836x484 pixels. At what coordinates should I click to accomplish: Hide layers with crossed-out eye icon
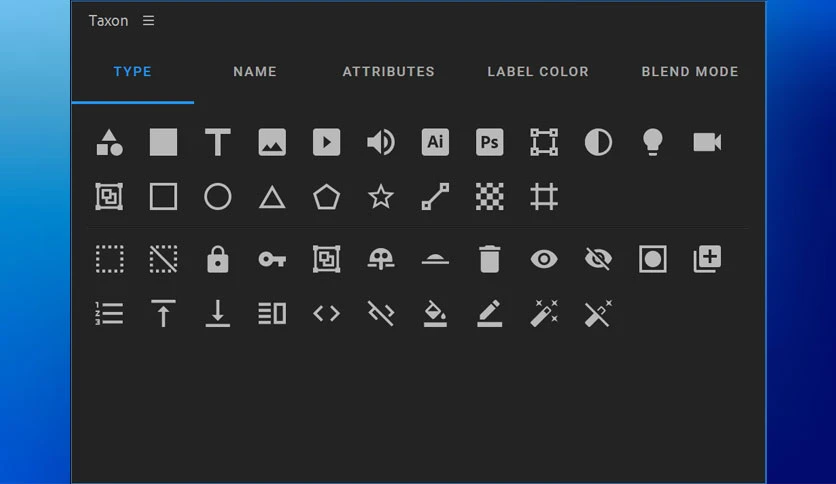tap(598, 259)
